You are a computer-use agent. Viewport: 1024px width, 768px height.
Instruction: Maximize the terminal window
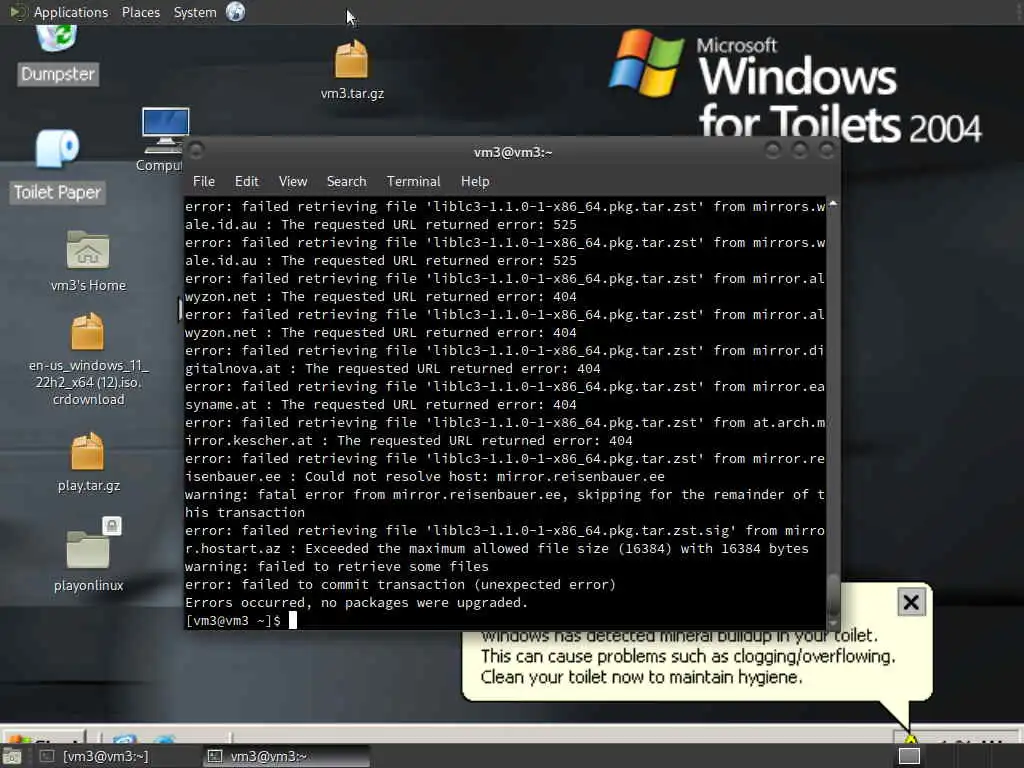(799, 151)
